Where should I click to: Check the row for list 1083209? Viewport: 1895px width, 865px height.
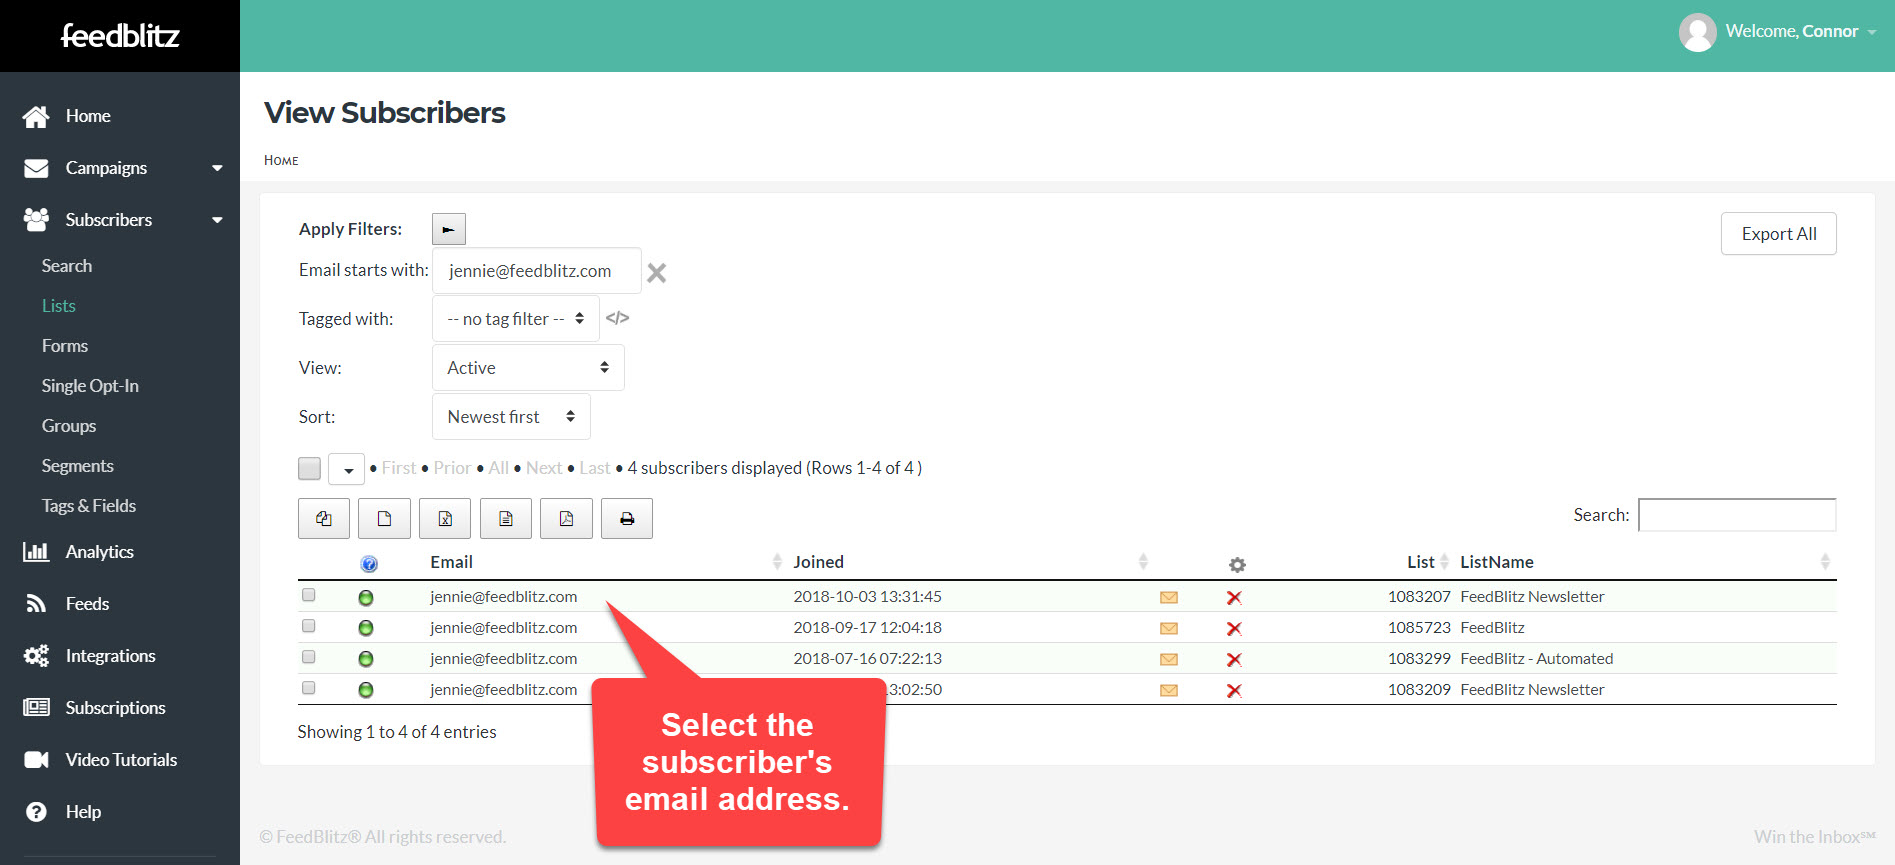(309, 688)
